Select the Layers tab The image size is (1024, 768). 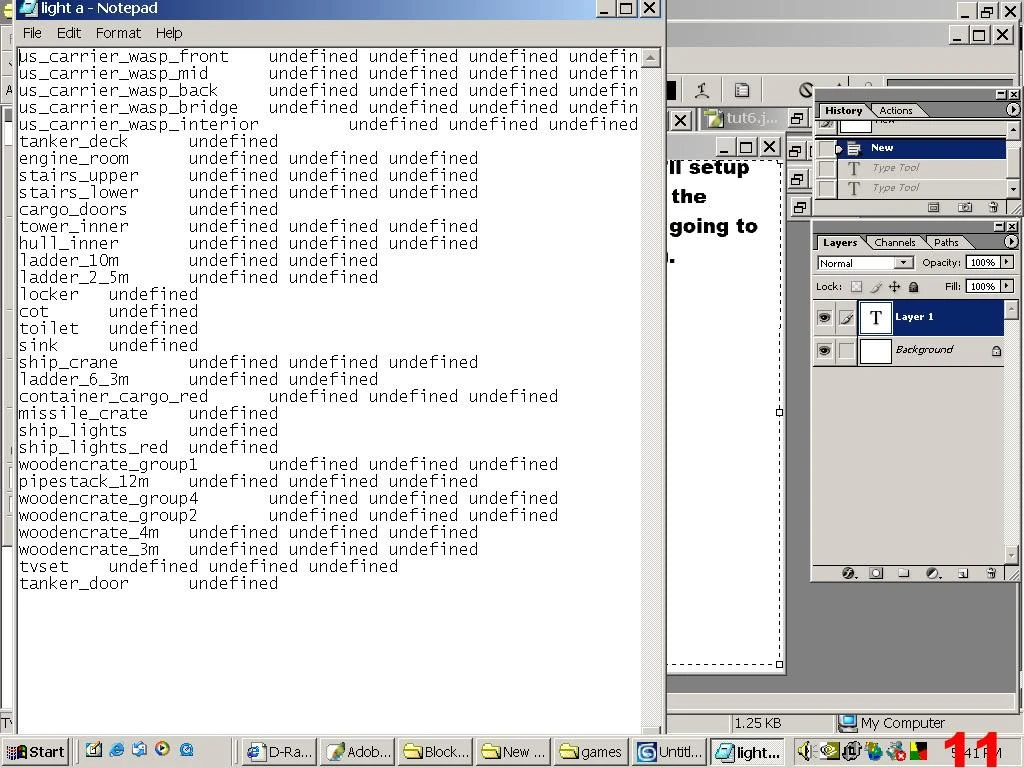[840, 242]
